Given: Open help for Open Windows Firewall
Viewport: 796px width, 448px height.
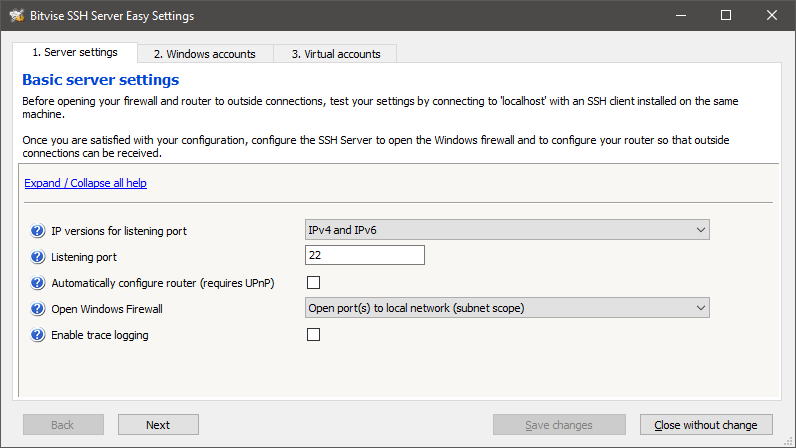Looking at the screenshot, I should point(37,308).
